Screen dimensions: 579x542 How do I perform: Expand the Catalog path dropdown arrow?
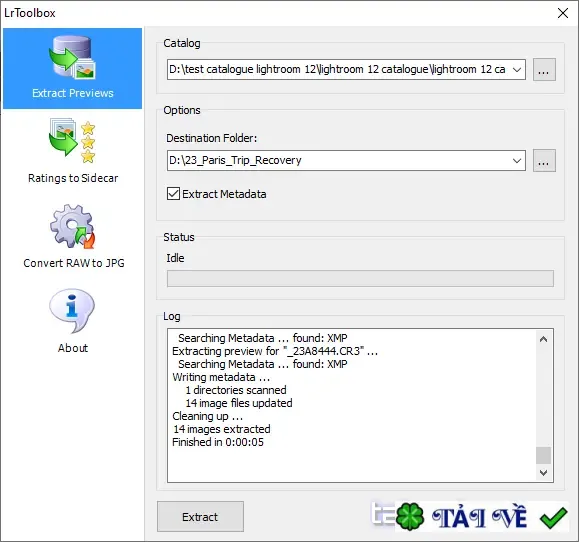tap(517, 69)
